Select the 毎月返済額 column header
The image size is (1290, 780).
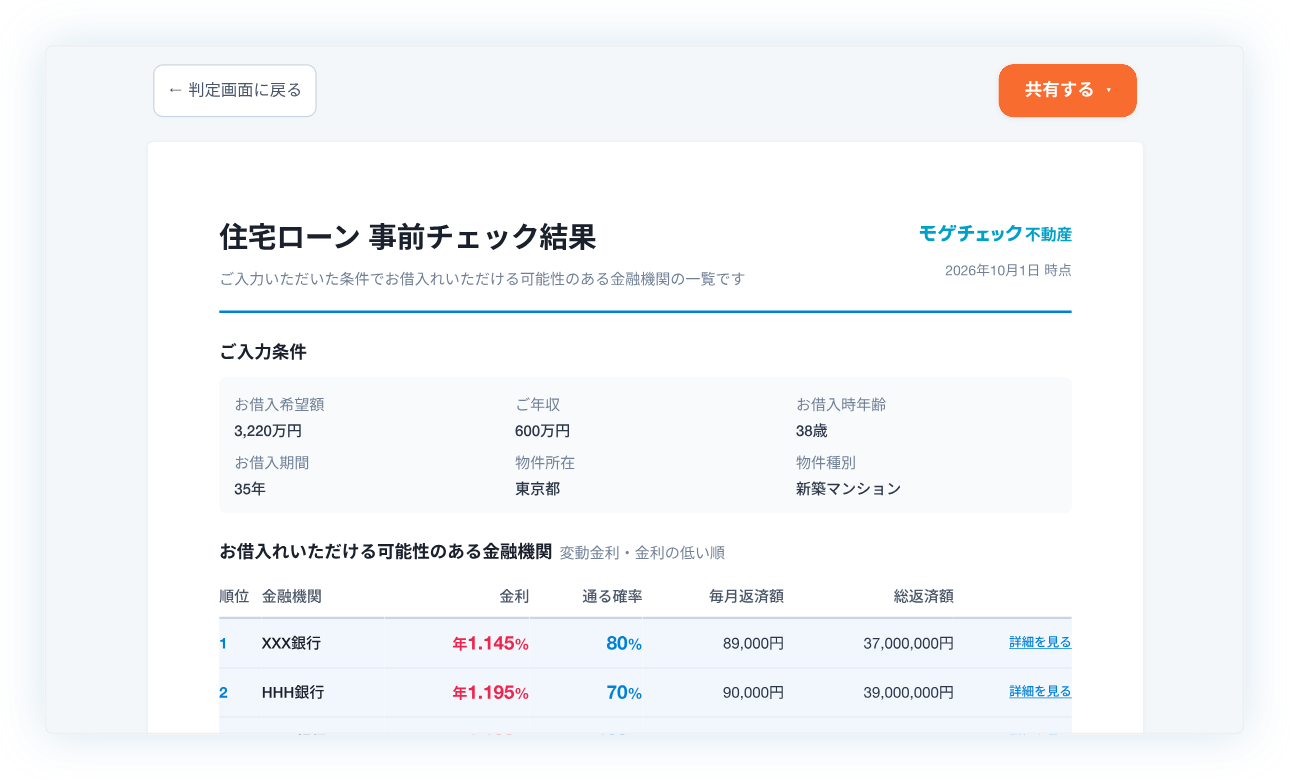(746, 597)
